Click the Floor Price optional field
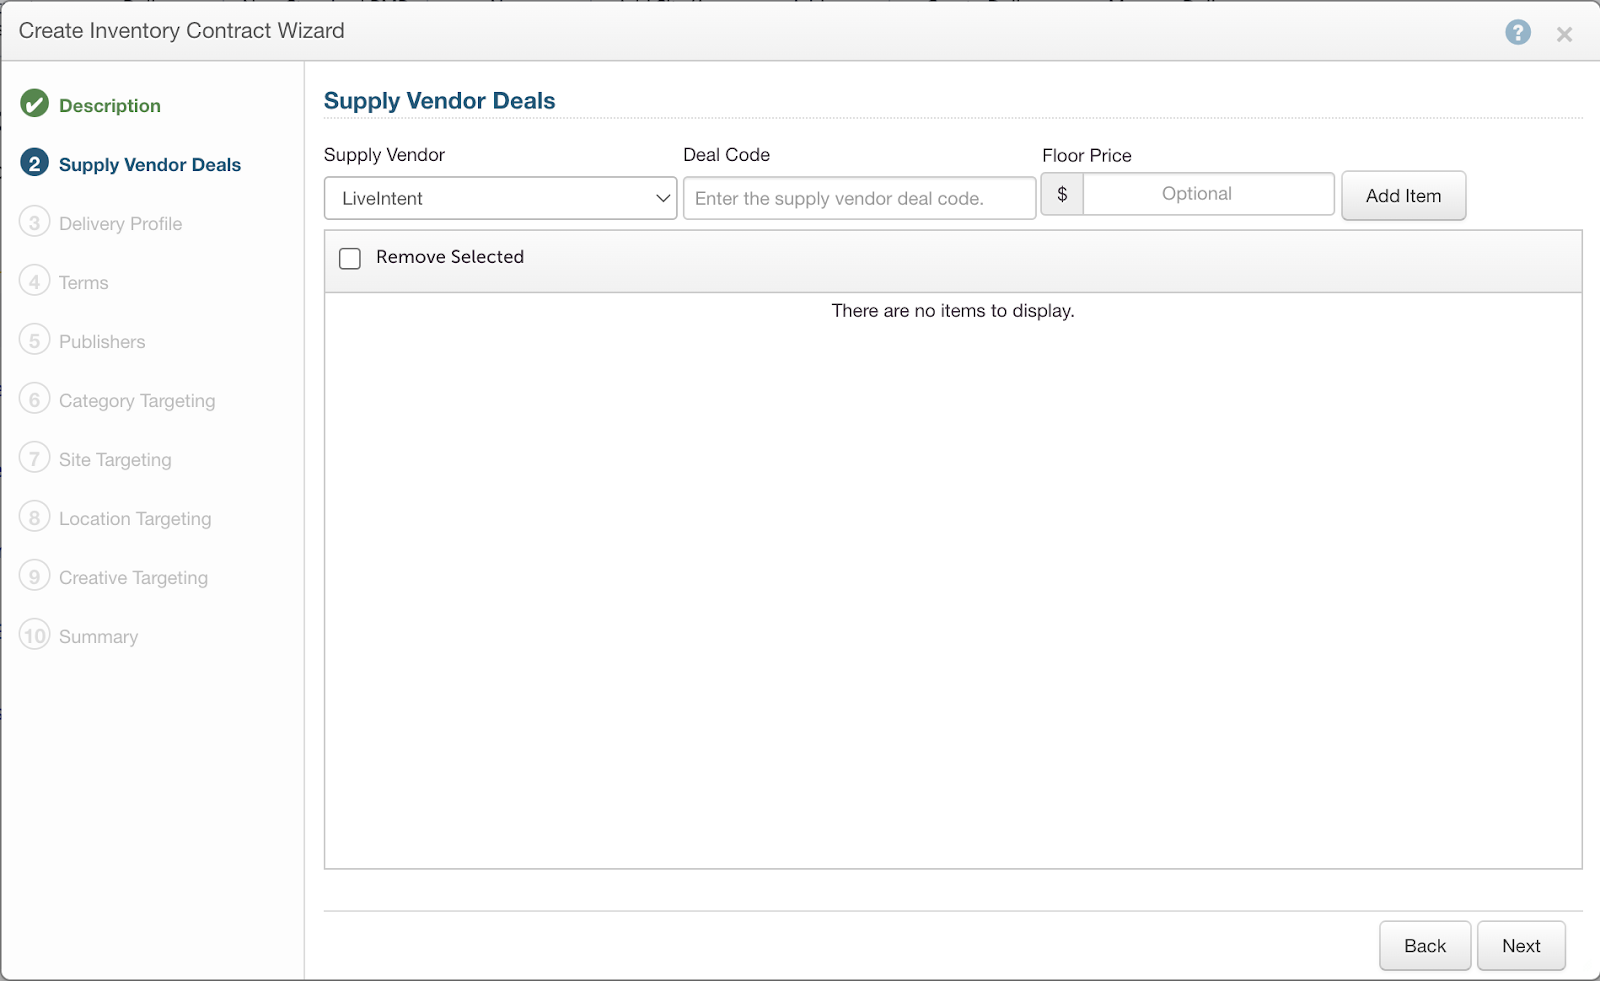The width and height of the screenshot is (1600, 981). (x=1208, y=194)
